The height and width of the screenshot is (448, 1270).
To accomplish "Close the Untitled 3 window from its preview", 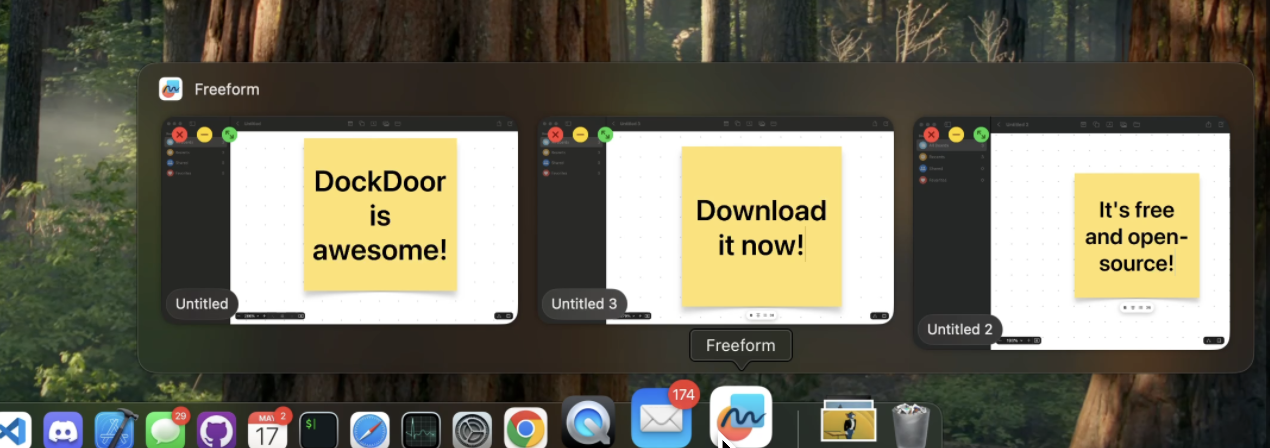I will pos(556,134).
